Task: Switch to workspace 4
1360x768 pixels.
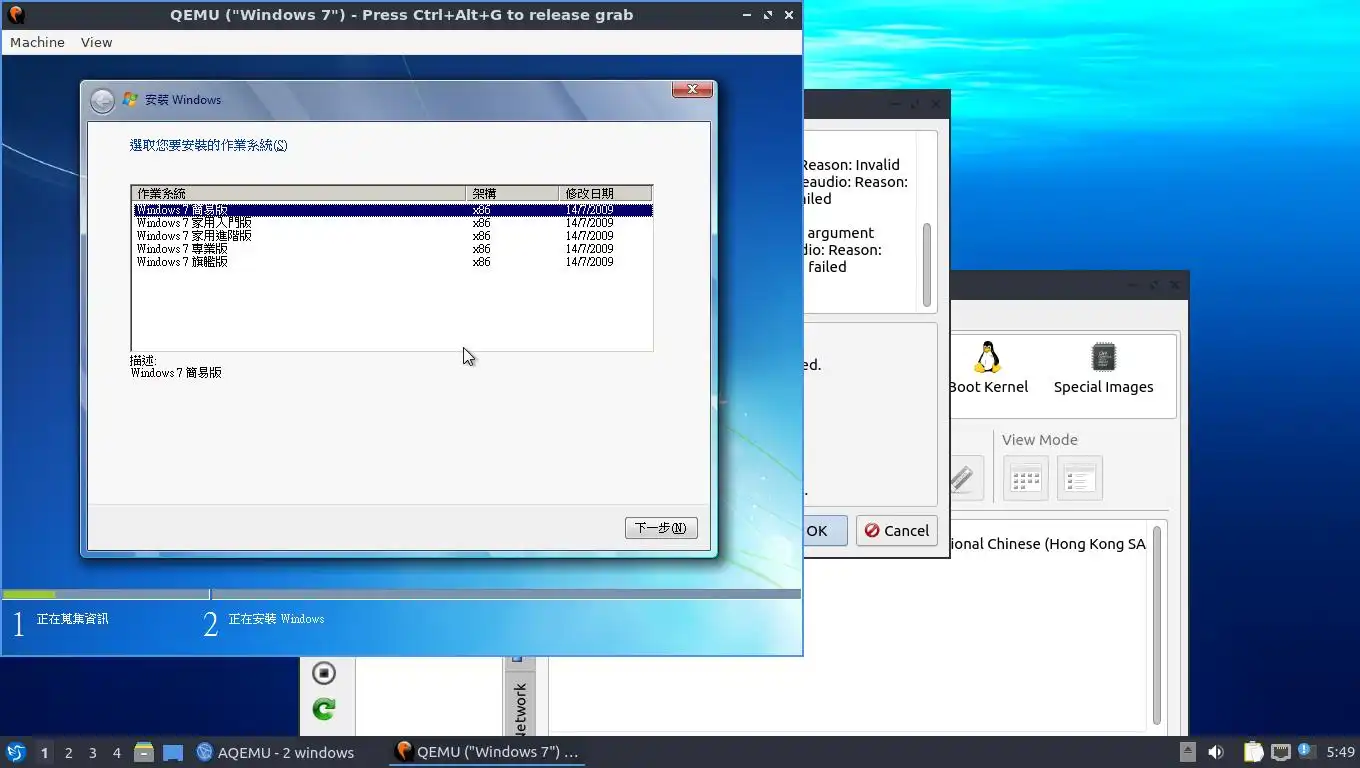Action: pos(117,753)
